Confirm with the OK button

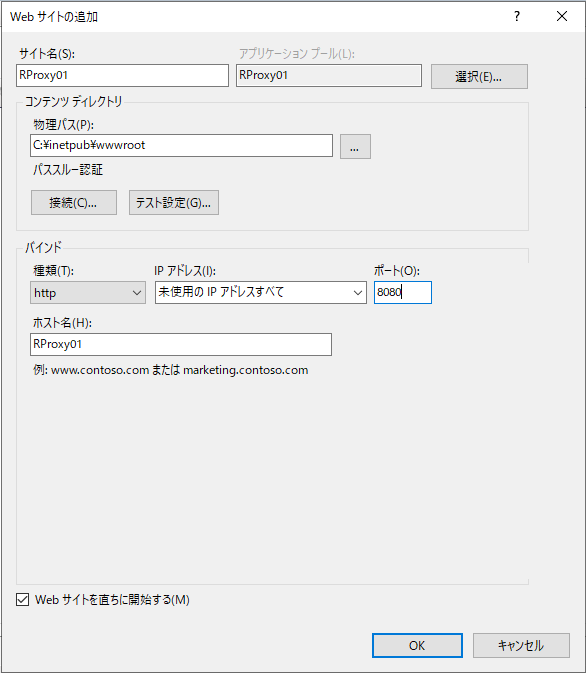point(417,646)
